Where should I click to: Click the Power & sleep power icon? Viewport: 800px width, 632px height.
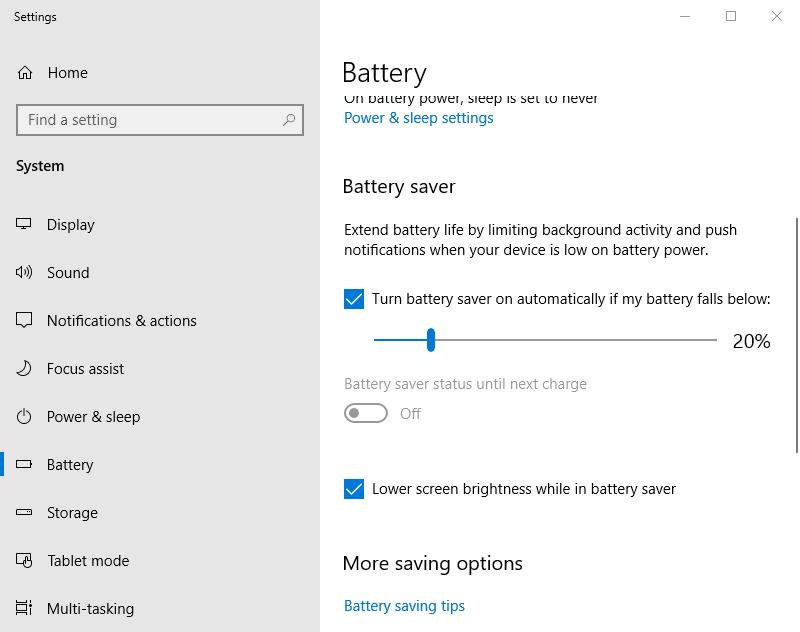[23, 416]
